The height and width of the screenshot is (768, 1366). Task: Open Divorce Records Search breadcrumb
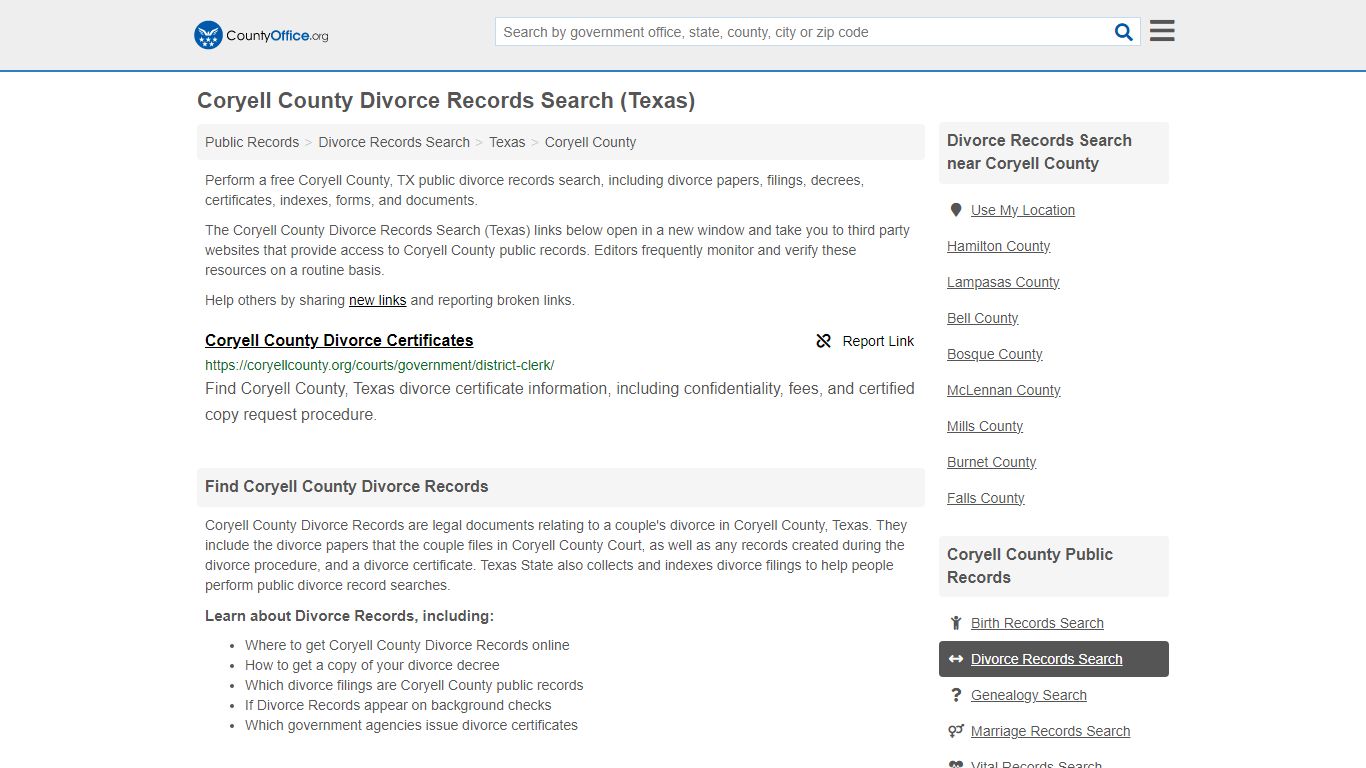coord(394,142)
